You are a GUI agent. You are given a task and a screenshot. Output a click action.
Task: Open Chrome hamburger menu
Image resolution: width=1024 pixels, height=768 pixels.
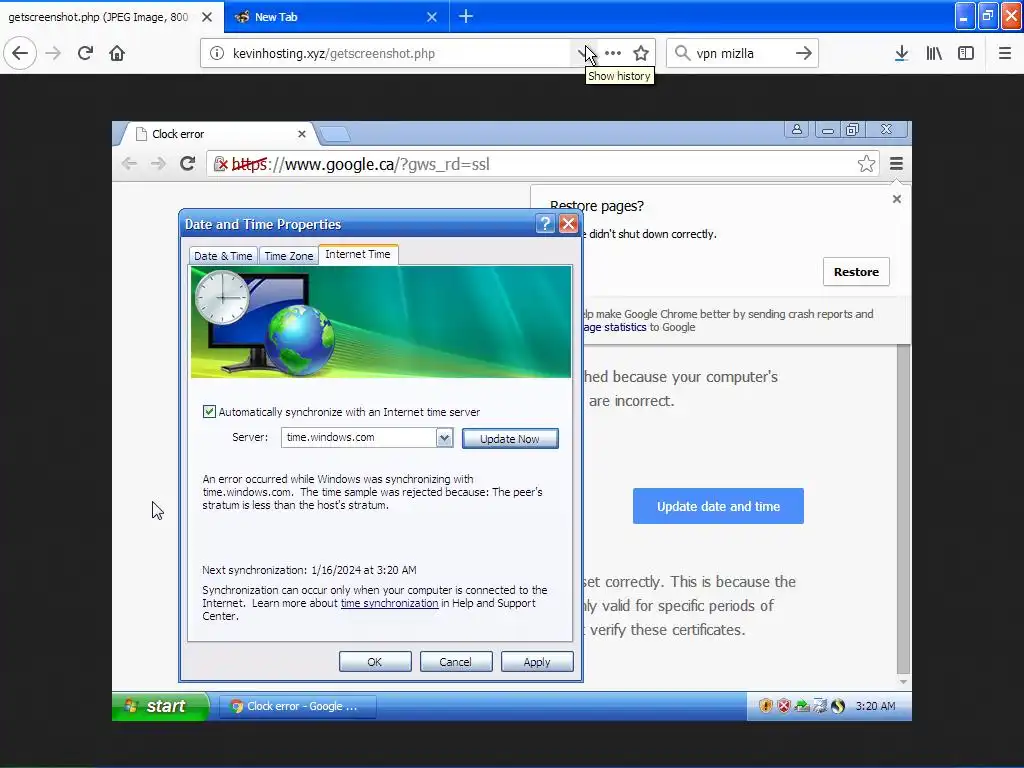[896, 163]
